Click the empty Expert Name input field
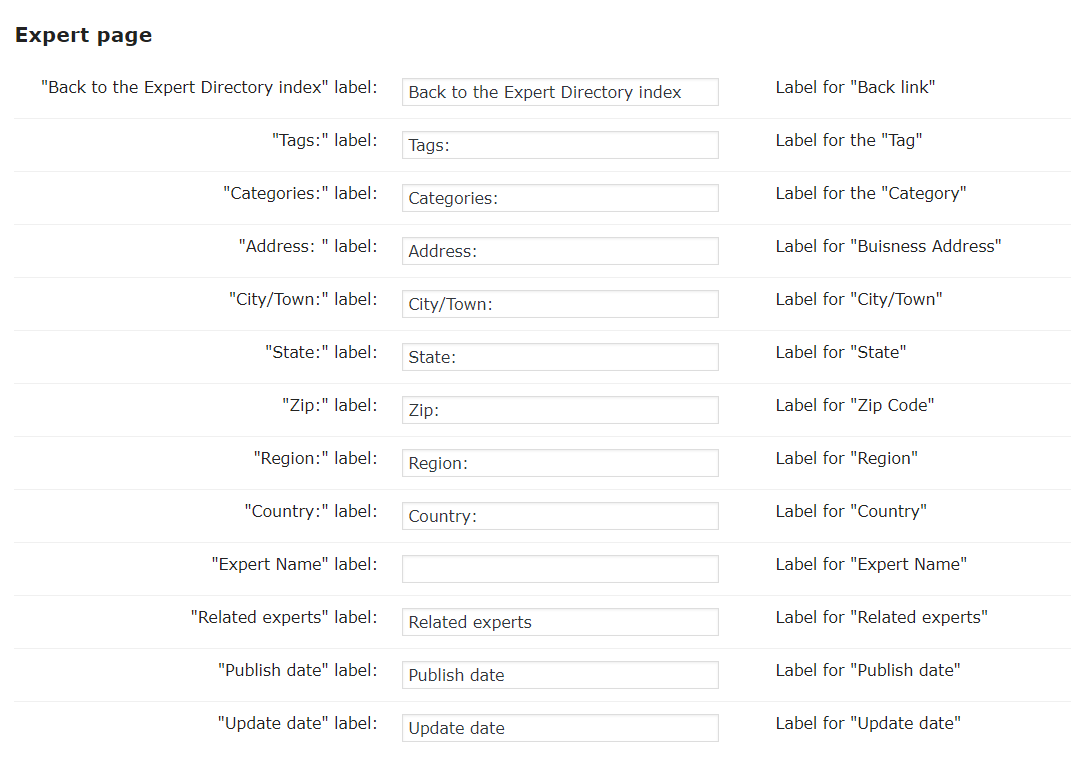The height and width of the screenshot is (773, 1071). coord(560,569)
